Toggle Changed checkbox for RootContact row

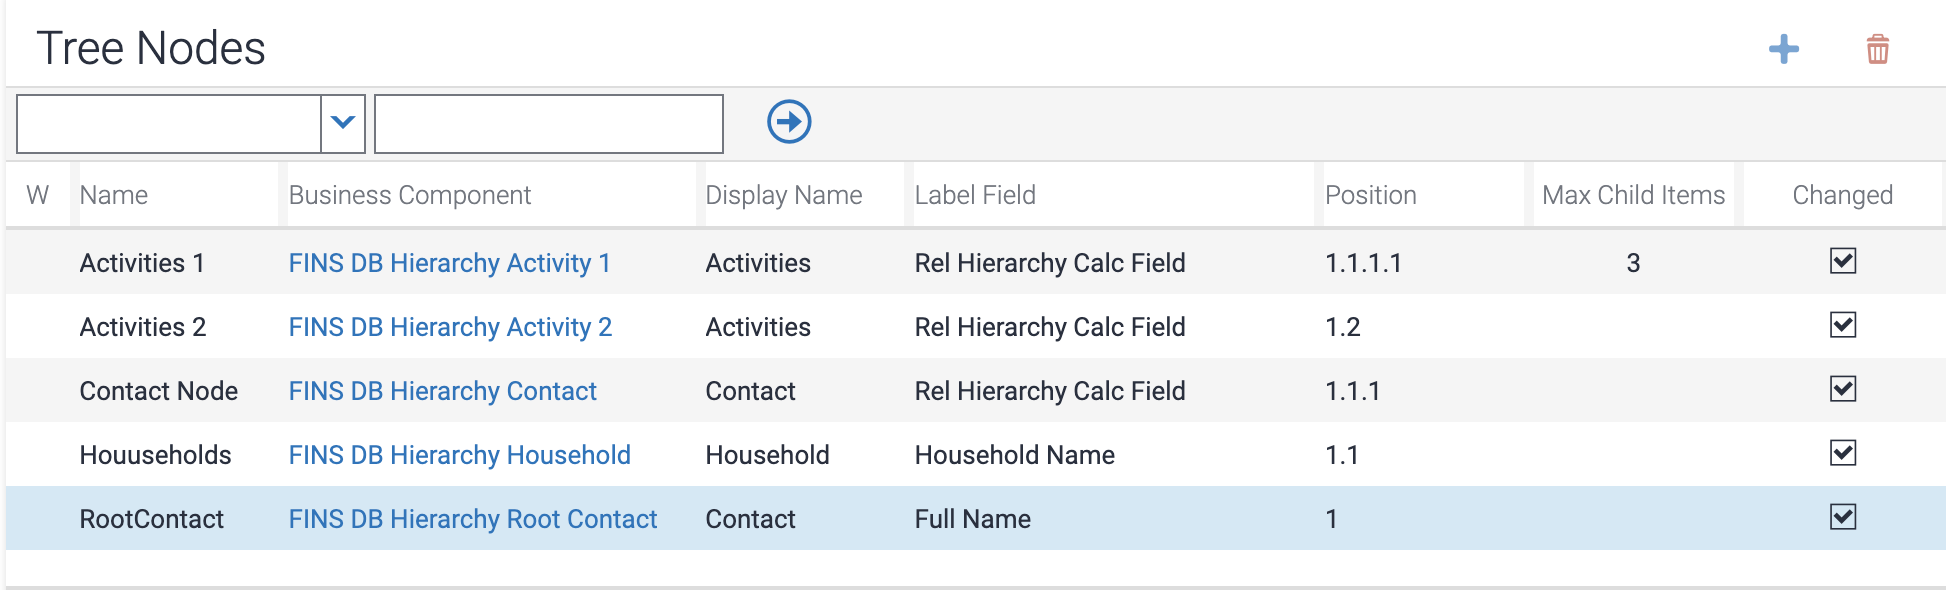click(x=1842, y=518)
